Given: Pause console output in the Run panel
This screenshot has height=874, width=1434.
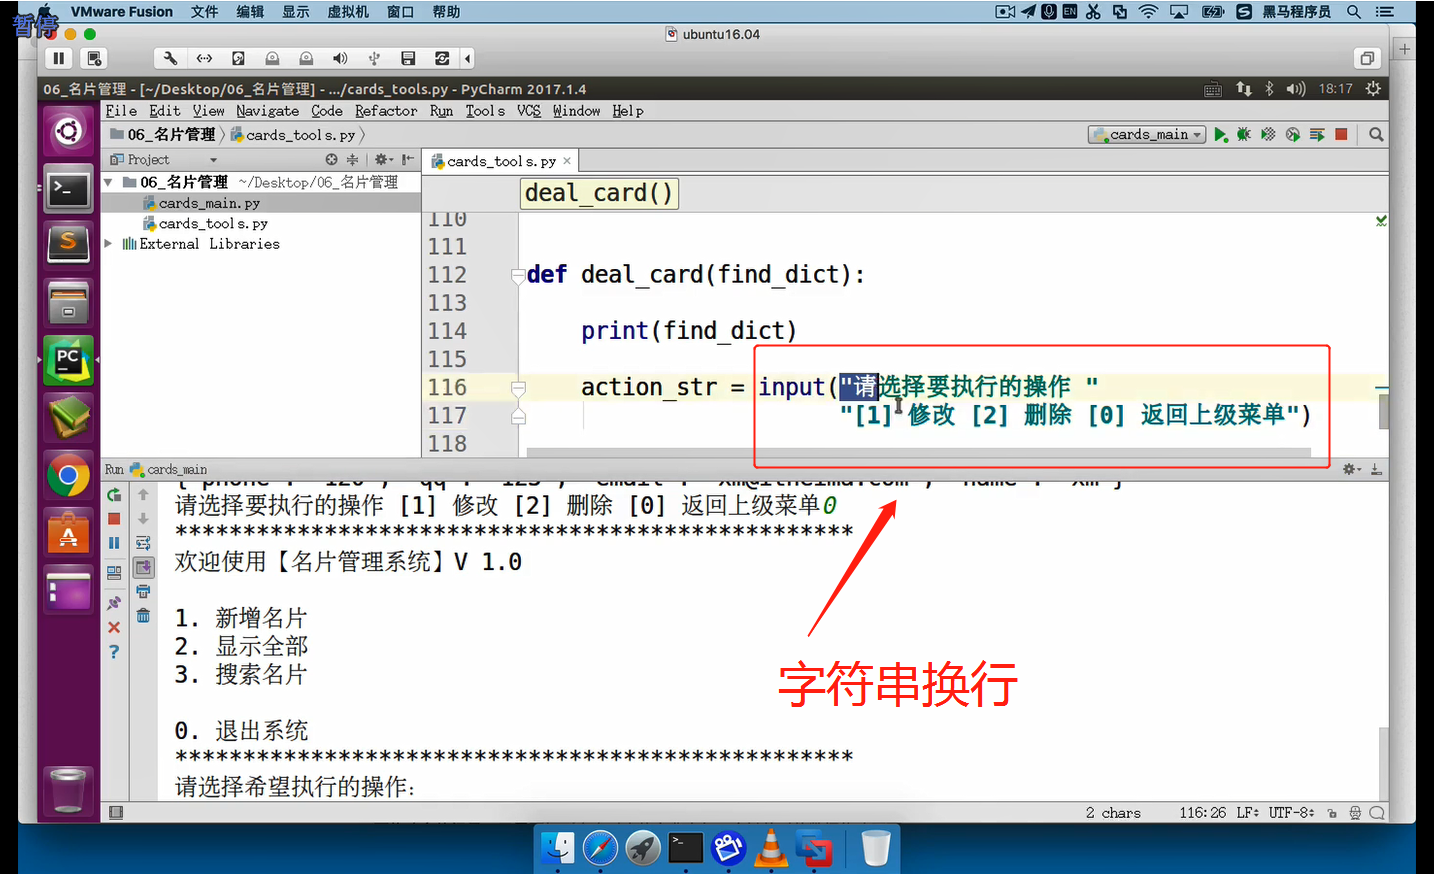Looking at the screenshot, I should (x=114, y=543).
